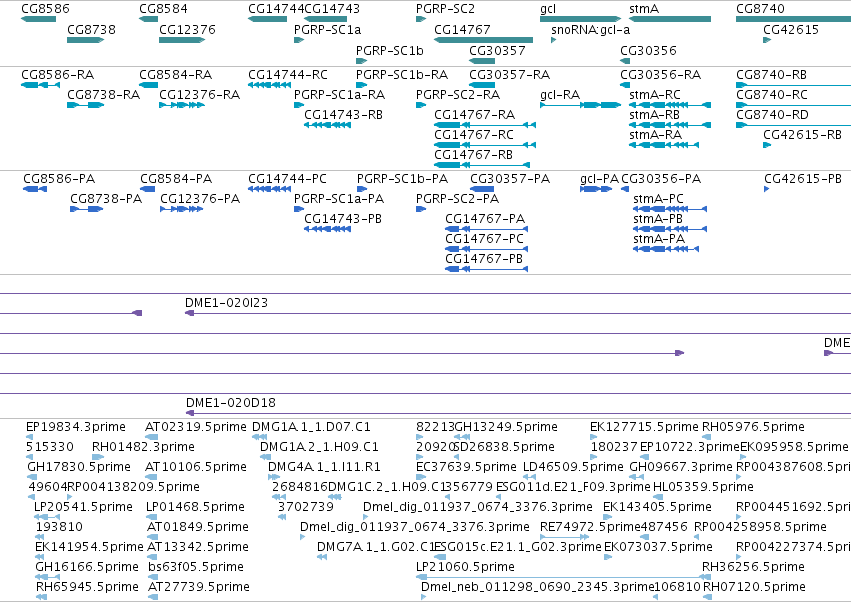This screenshot has width=851, height=602.
Task: Open the gcl-RA transcript
Action: tap(580, 105)
